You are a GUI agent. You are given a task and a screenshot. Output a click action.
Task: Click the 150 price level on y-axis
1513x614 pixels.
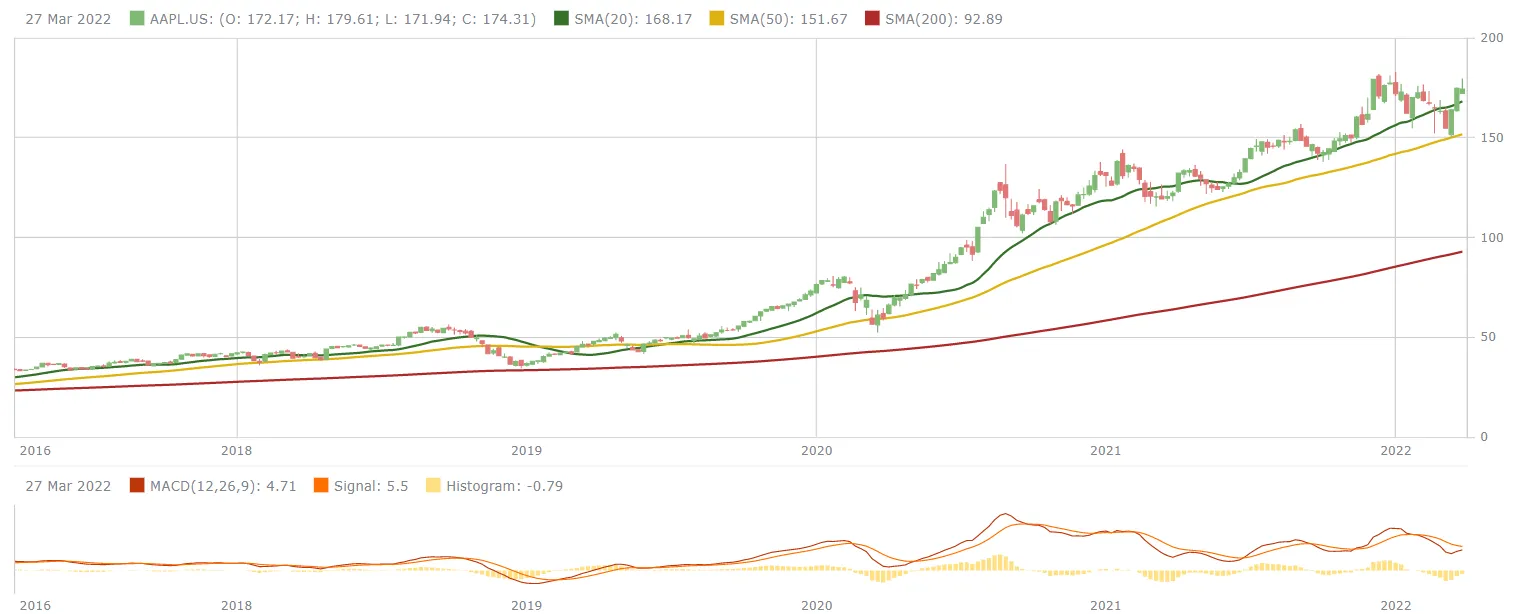pyautogui.click(x=1483, y=137)
